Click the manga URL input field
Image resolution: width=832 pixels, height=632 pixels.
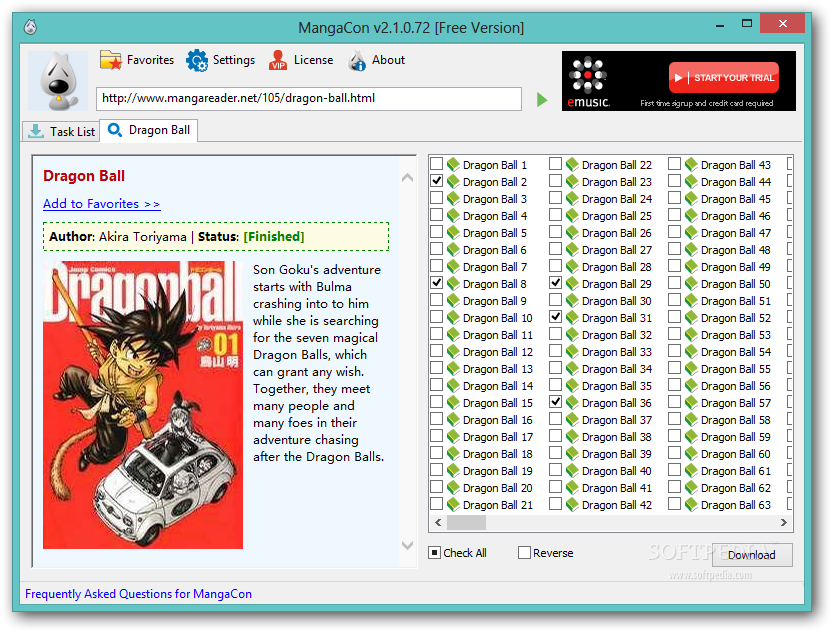(x=309, y=99)
